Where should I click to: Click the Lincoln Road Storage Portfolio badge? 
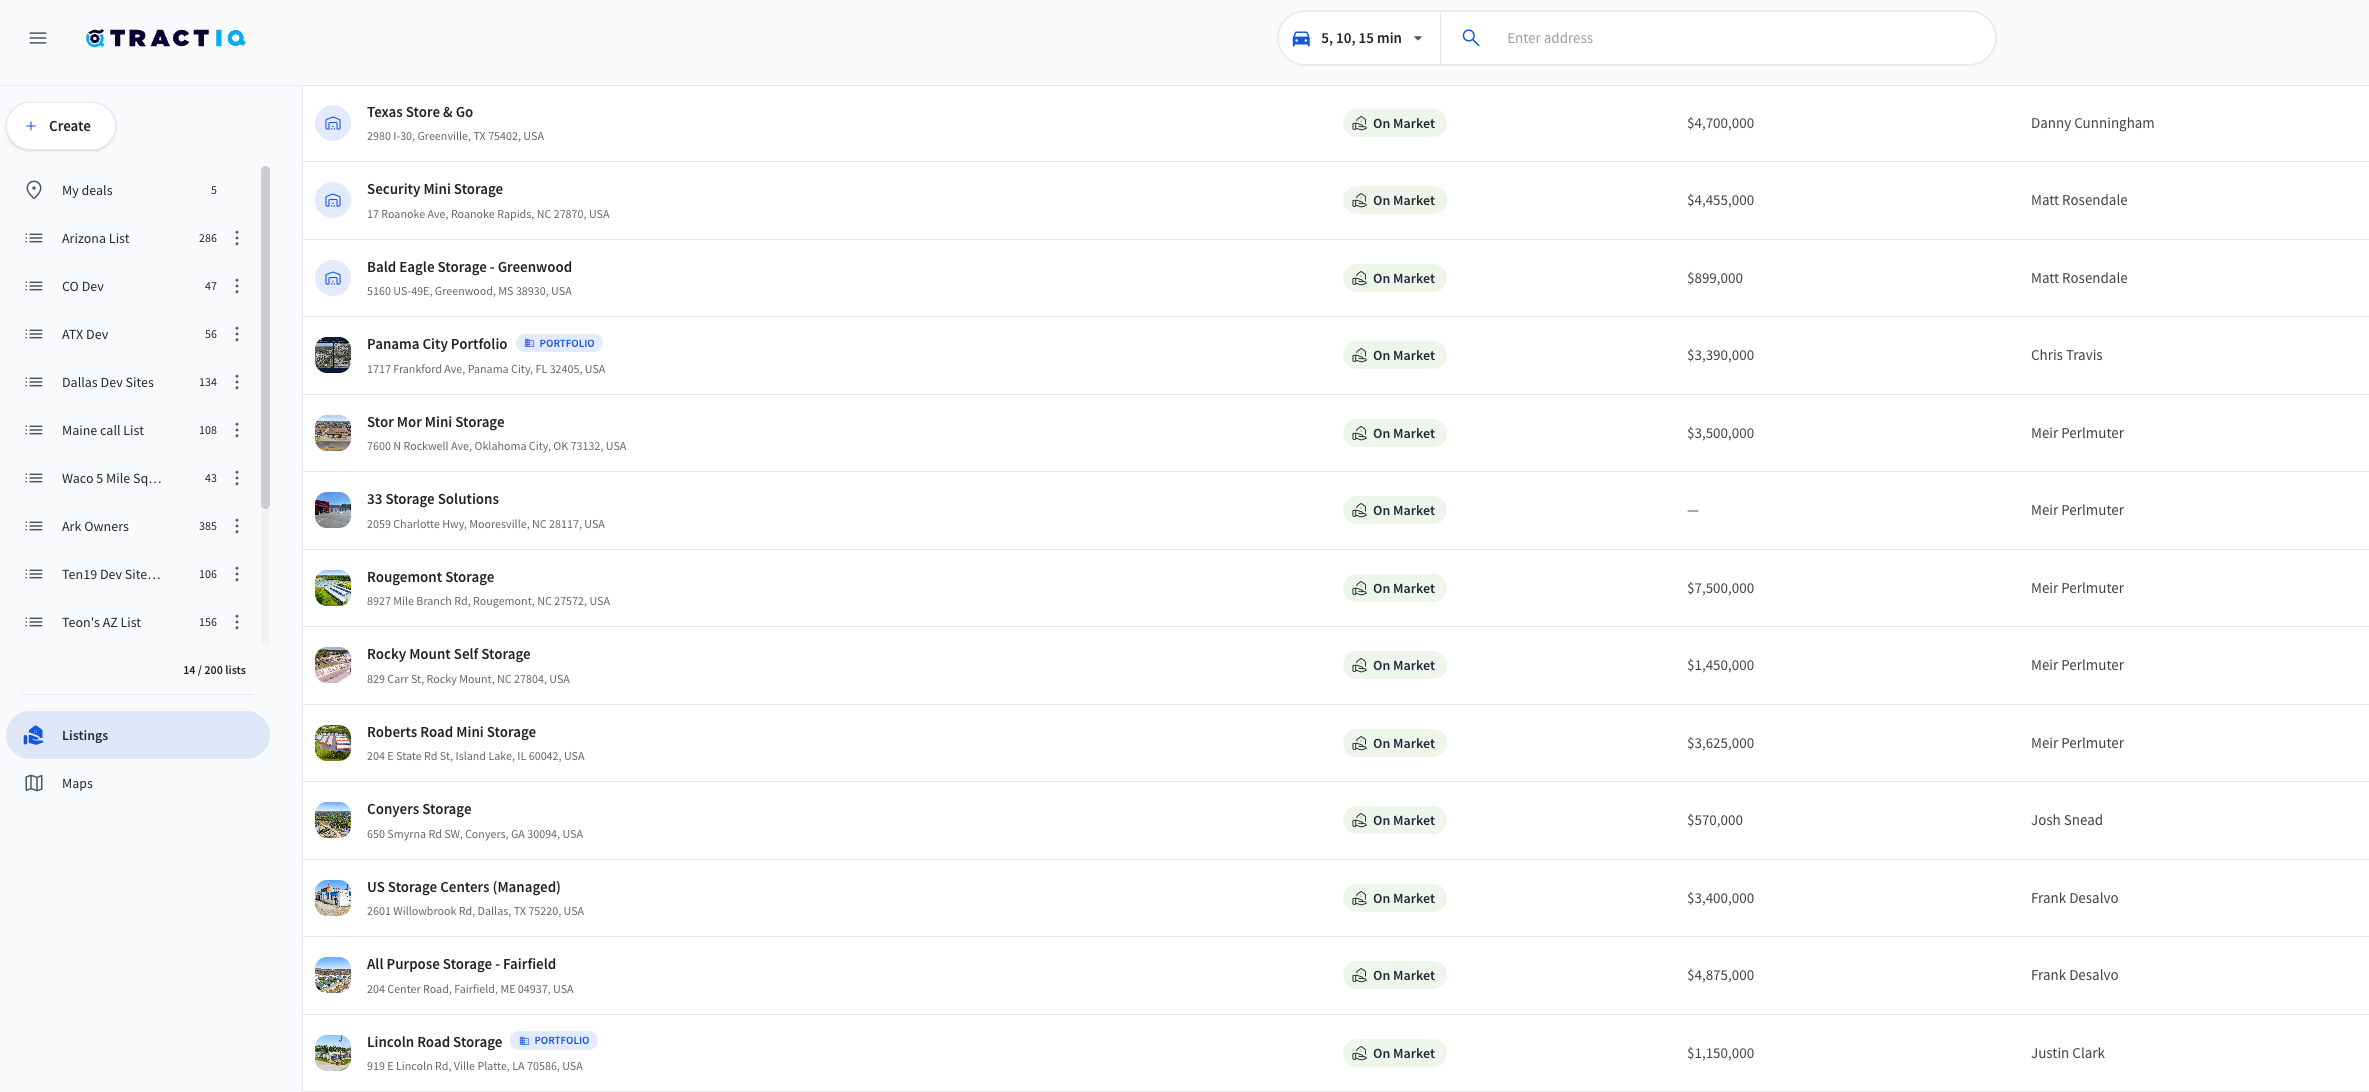[x=555, y=1040]
